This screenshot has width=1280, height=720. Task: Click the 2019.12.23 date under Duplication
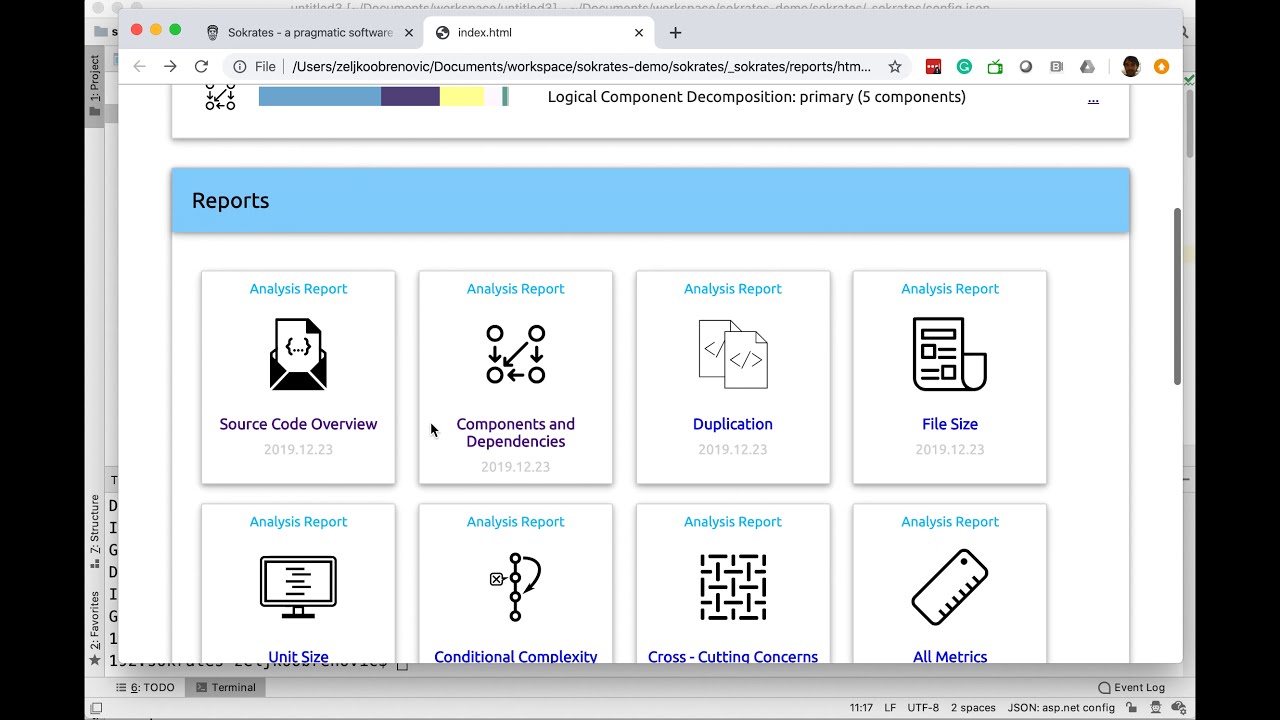733,450
